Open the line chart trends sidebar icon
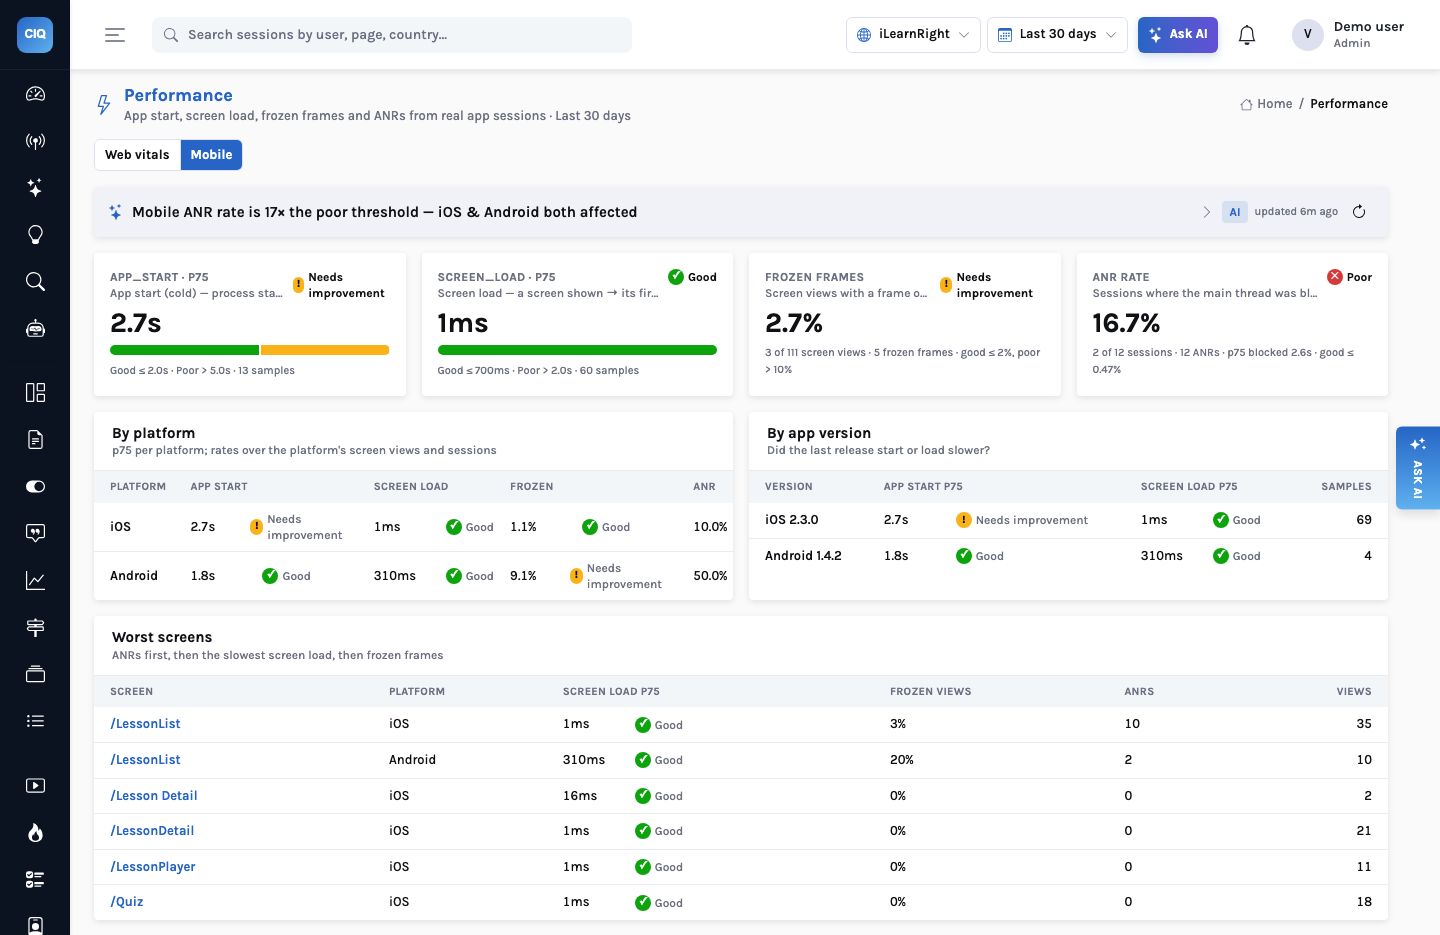This screenshot has height=935, width=1440. click(35, 581)
